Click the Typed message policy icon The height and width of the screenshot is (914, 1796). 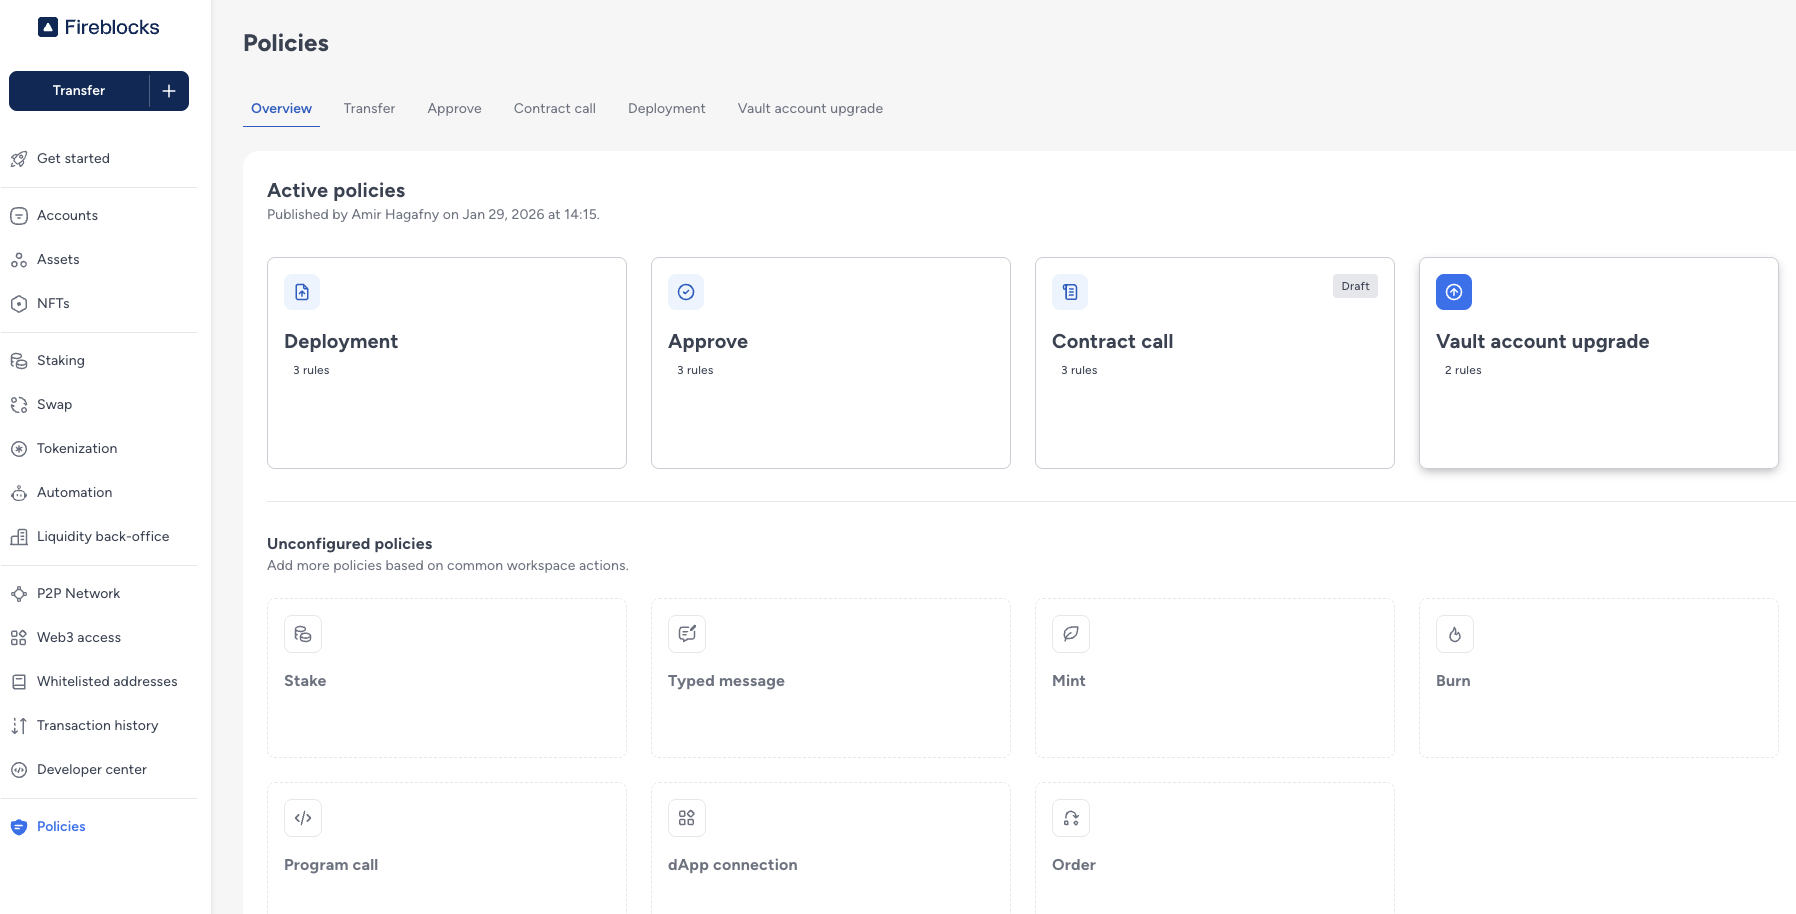point(687,634)
